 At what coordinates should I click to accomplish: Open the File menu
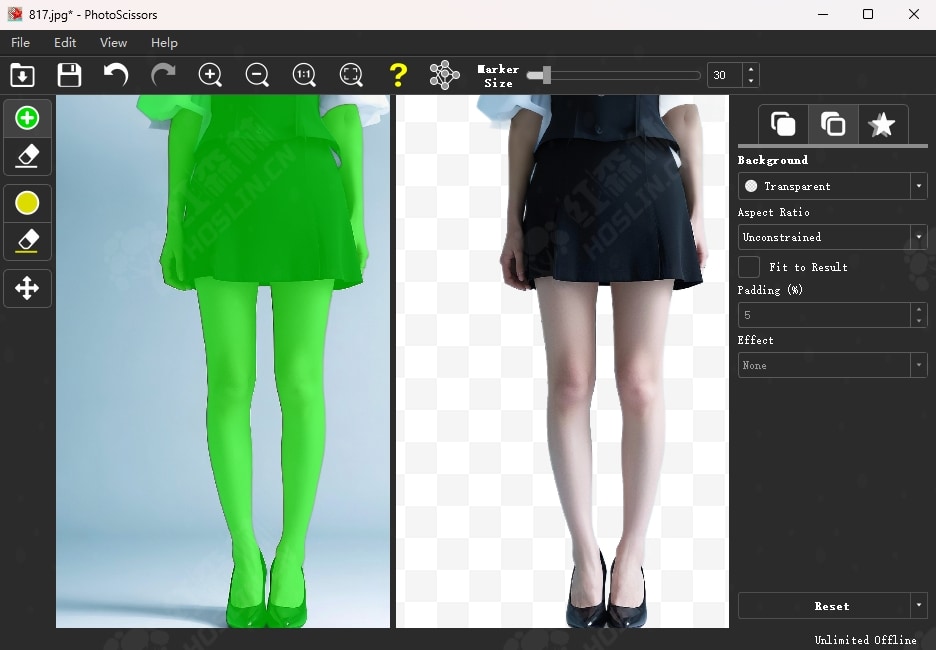tap(20, 43)
